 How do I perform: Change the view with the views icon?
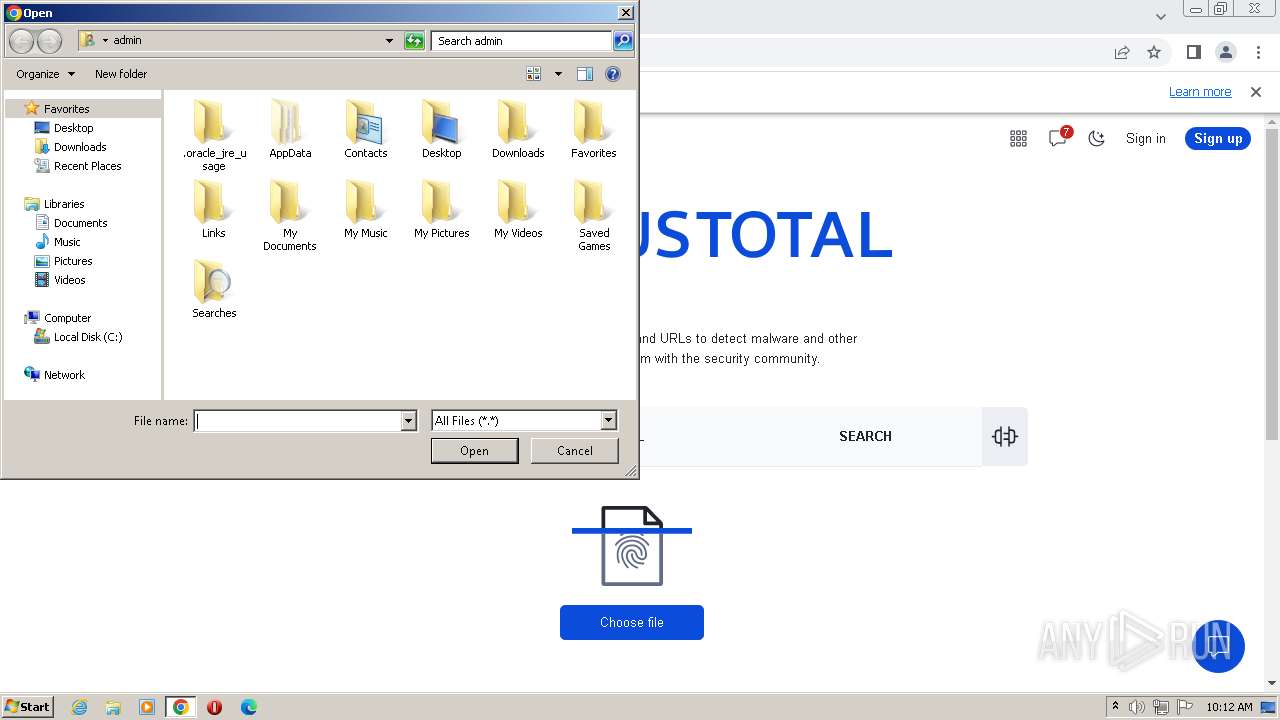point(534,74)
